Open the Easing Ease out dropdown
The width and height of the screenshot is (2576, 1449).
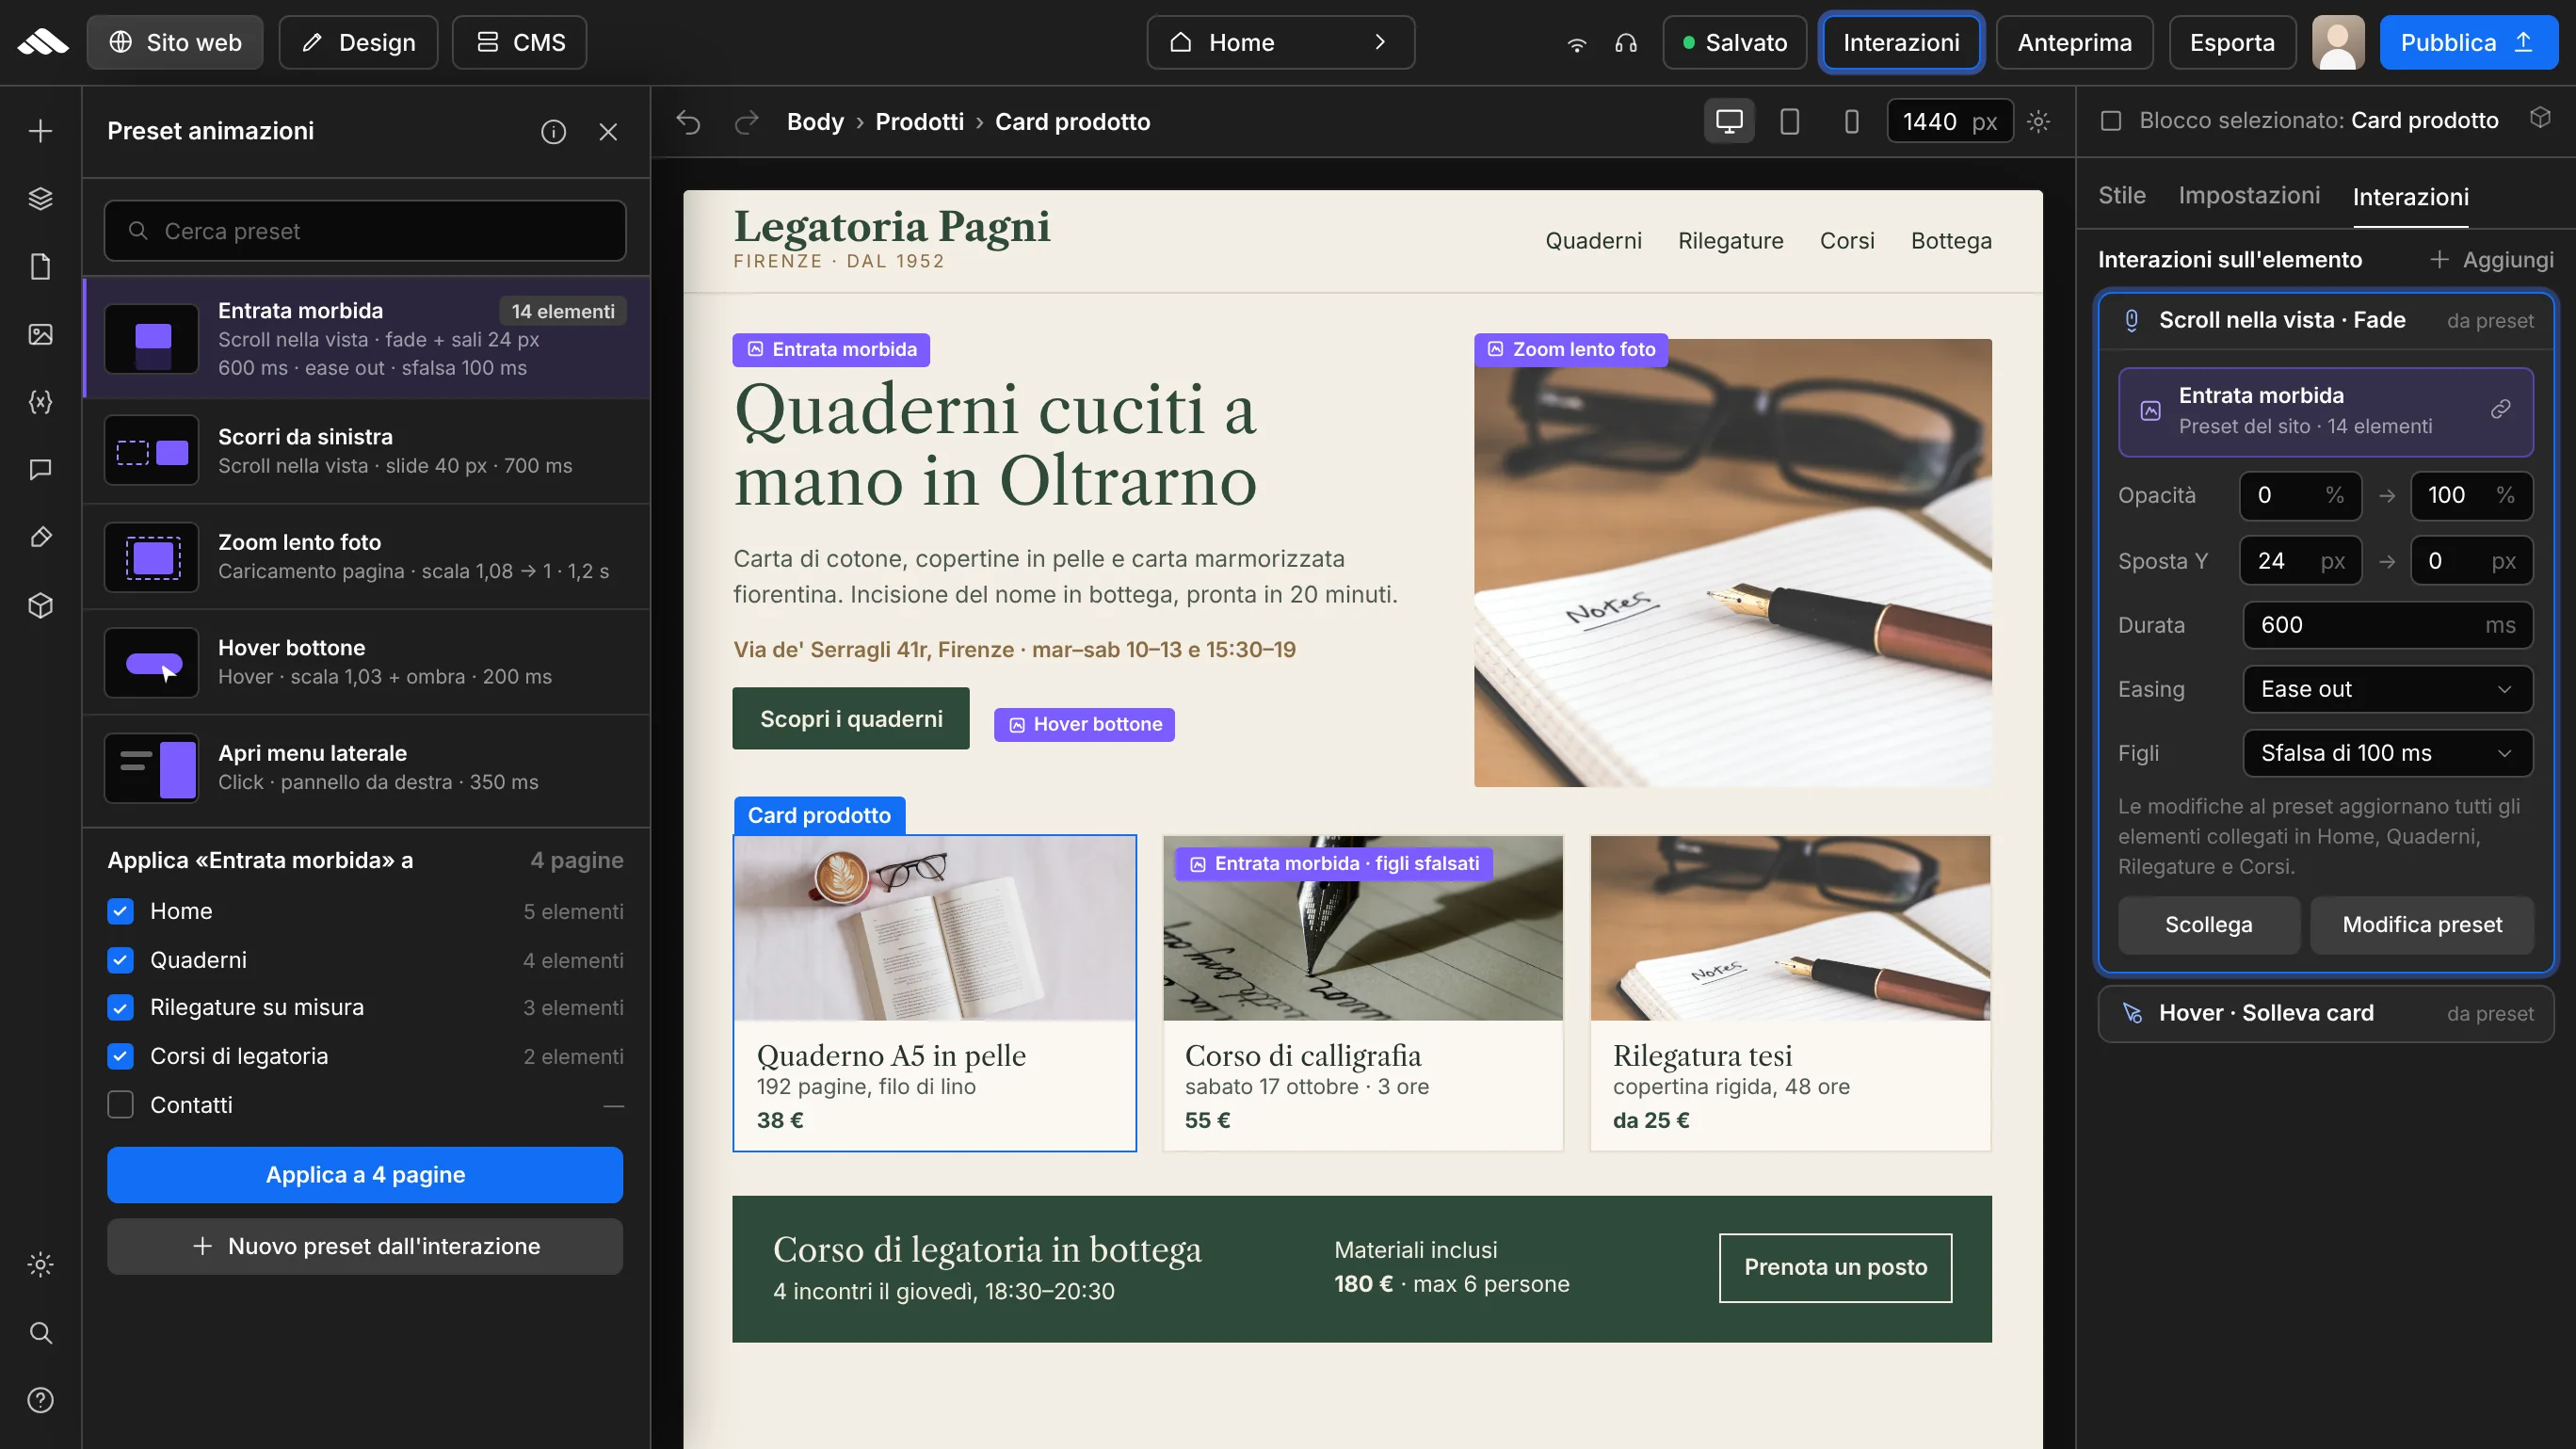coord(2388,689)
